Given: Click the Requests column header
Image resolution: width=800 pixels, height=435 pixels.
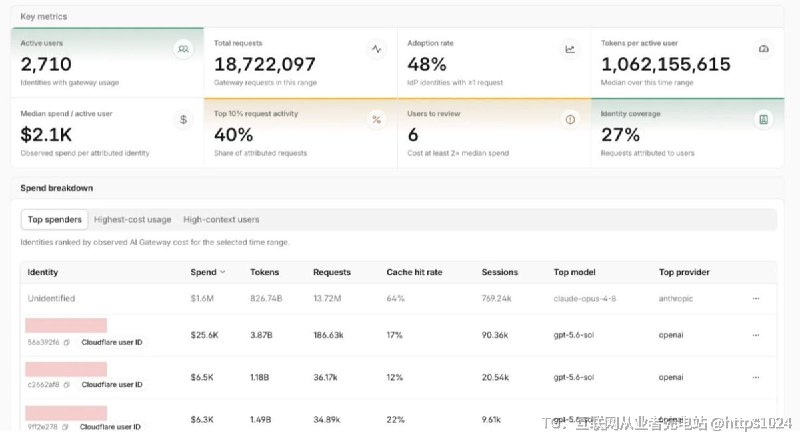Looking at the screenshot, I should click(332, 272).
